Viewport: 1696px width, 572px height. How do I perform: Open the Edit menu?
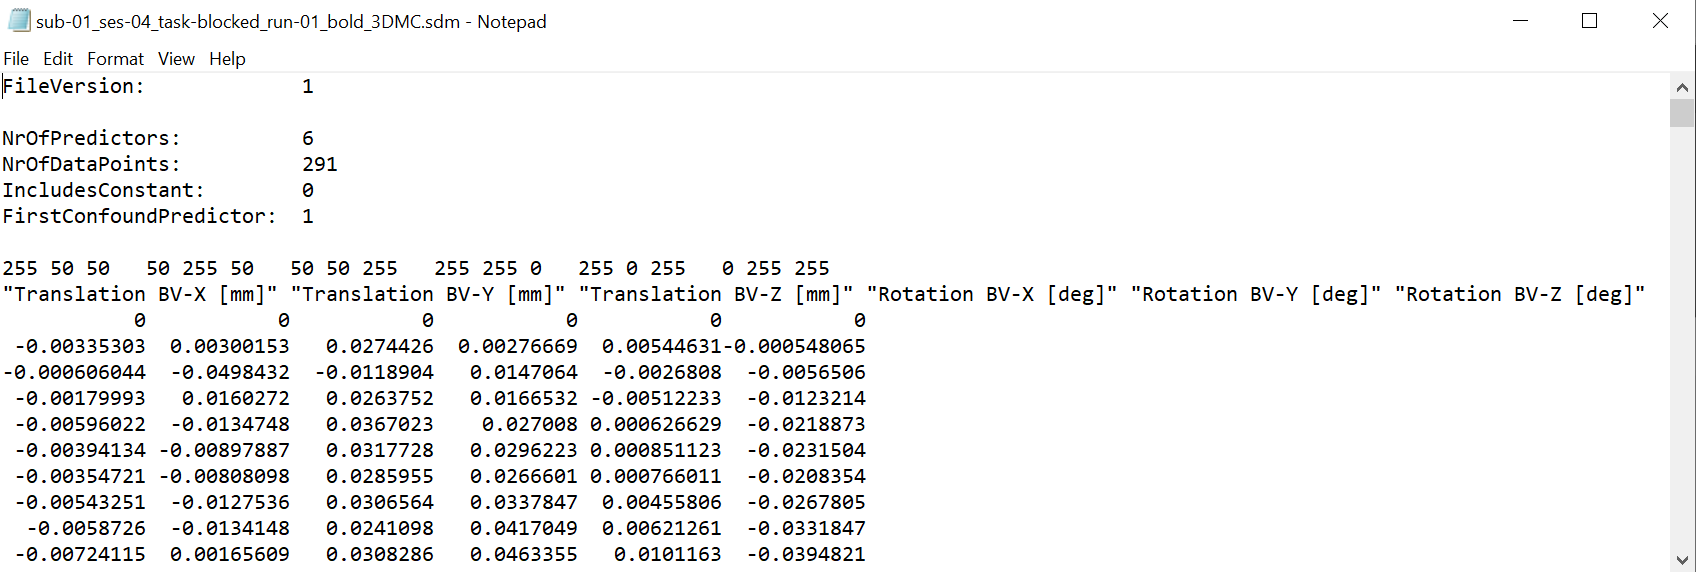tap(58, 59)
